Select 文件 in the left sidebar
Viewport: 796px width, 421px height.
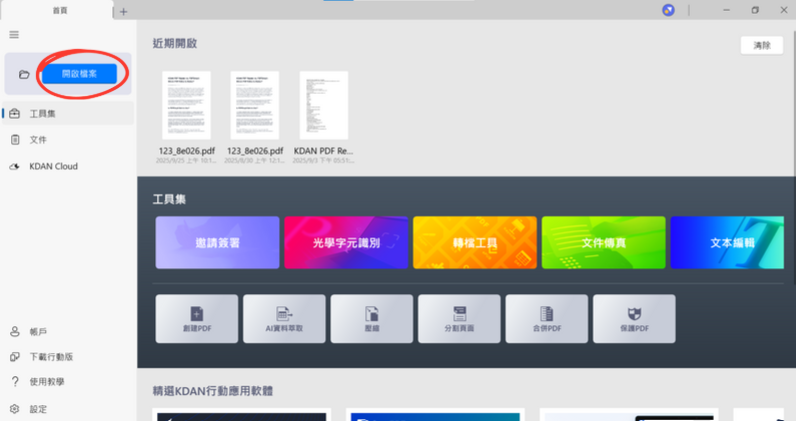[38, 140]
